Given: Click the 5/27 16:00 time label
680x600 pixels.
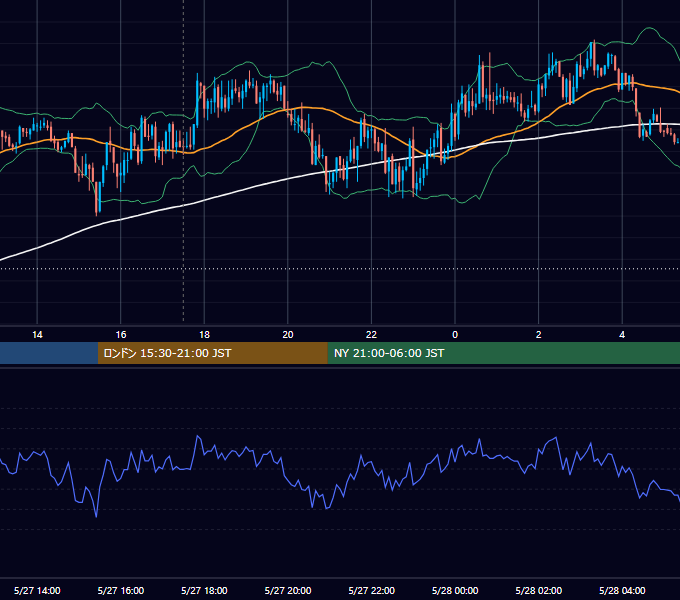Looking at the screenshot, I should [121, 590].
